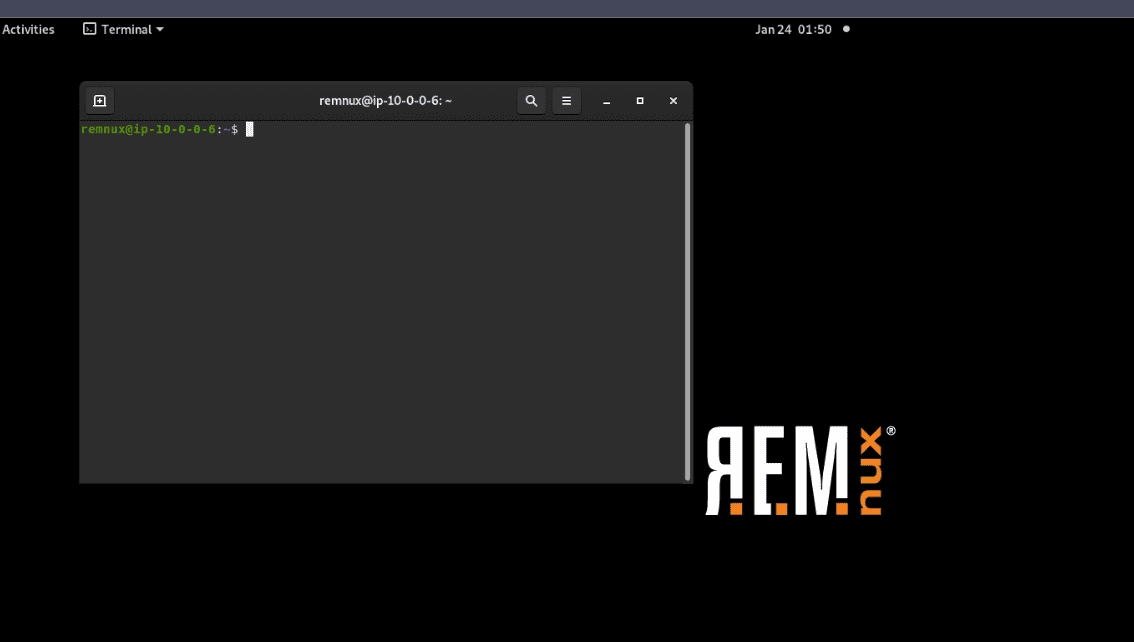This screenshot has width=1134, height=642.
Task: Open a new terminal tab
Action: 99,101
